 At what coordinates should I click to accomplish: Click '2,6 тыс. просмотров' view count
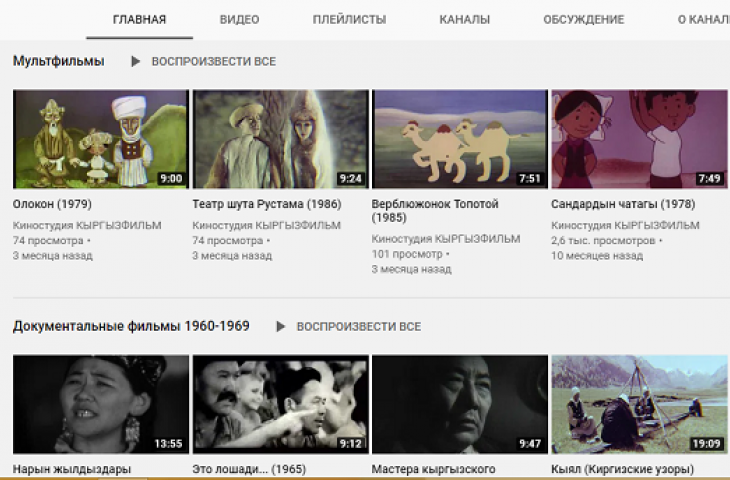point(603,241)
